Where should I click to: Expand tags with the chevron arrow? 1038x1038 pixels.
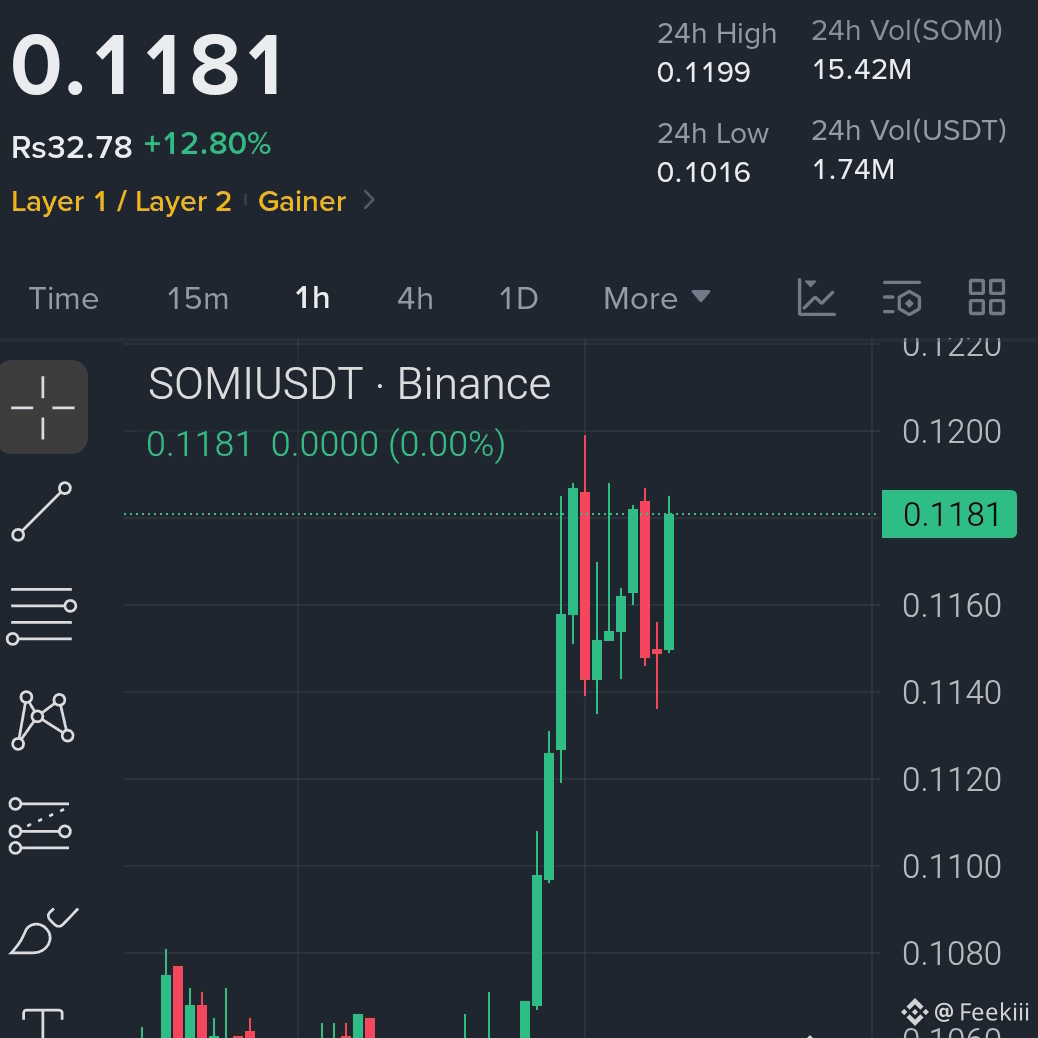tap(369, 200)
